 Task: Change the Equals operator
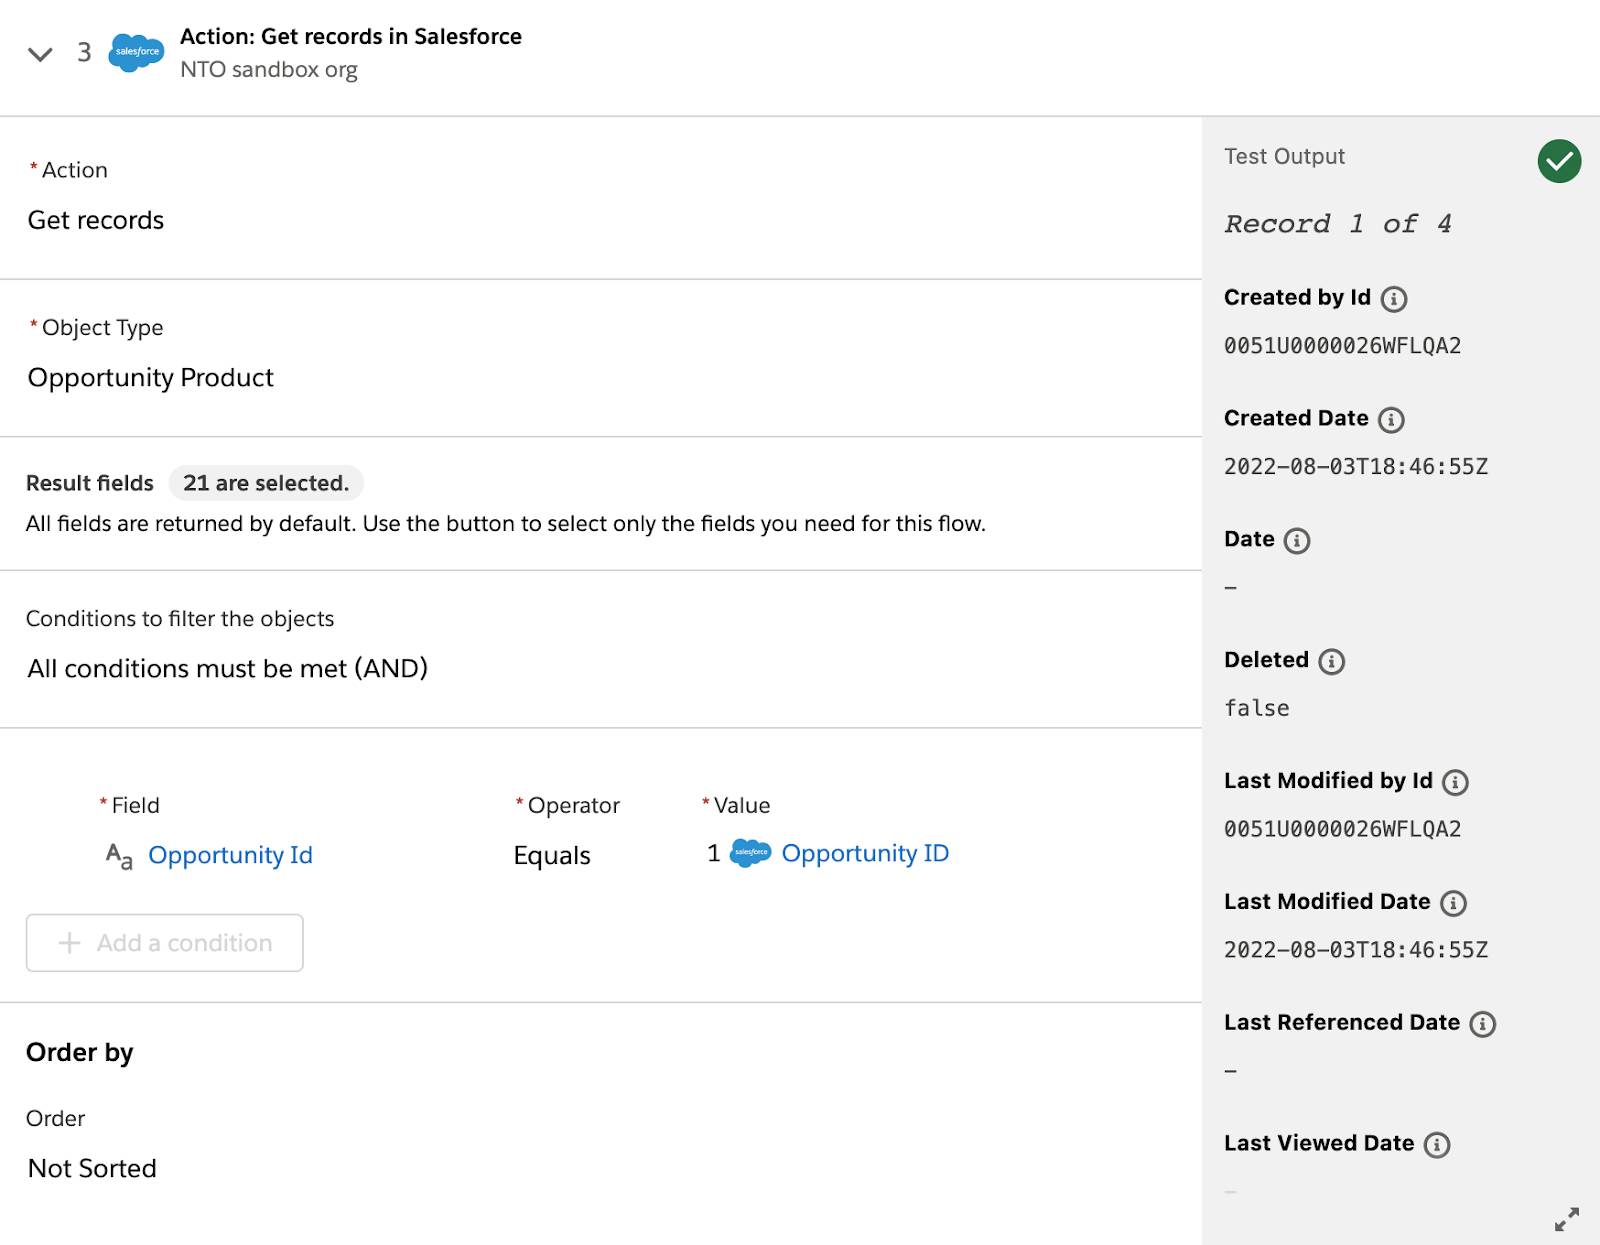552,856
